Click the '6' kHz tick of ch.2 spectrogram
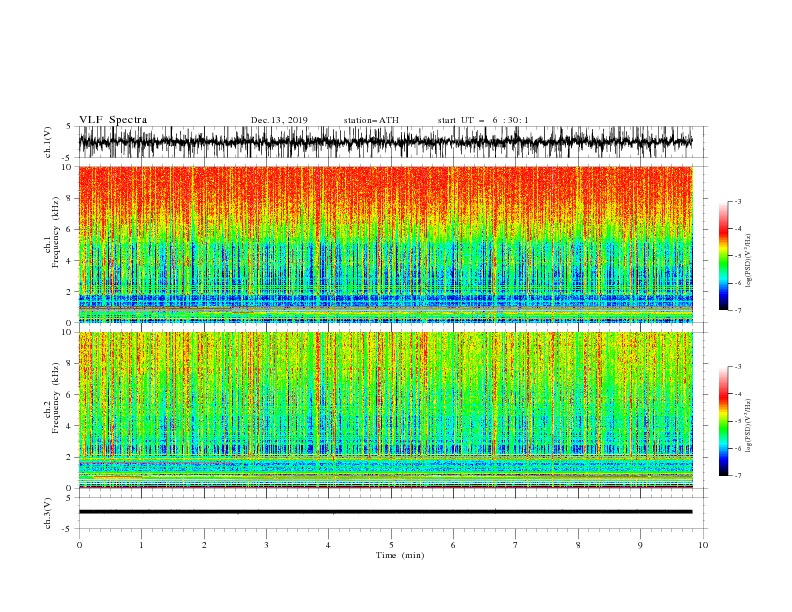This screenshot has height=612, width=792. coord(69,395)
